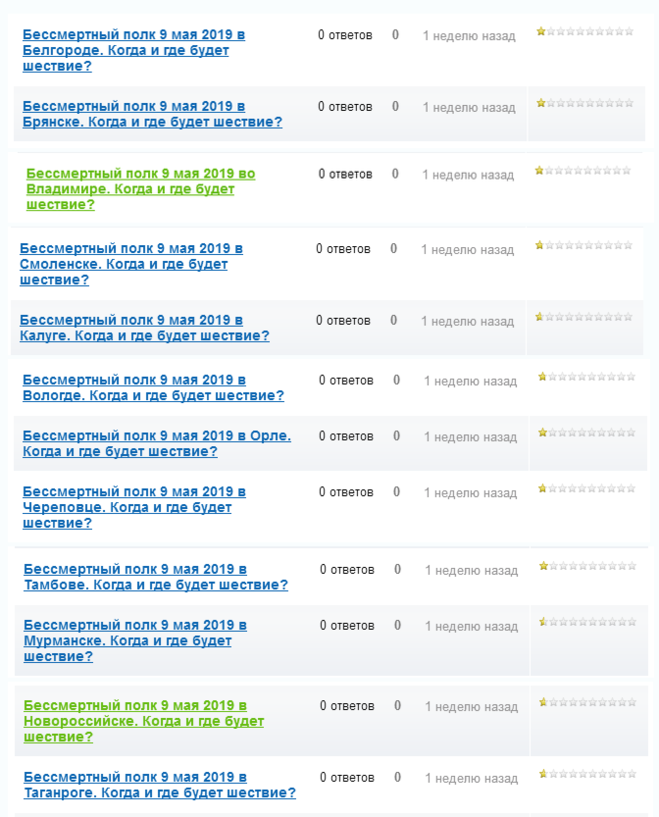This screenshot has height=817, width=659.
Task: Open the Мурманске Бессмертный полк question
Action: coord(135,640)
